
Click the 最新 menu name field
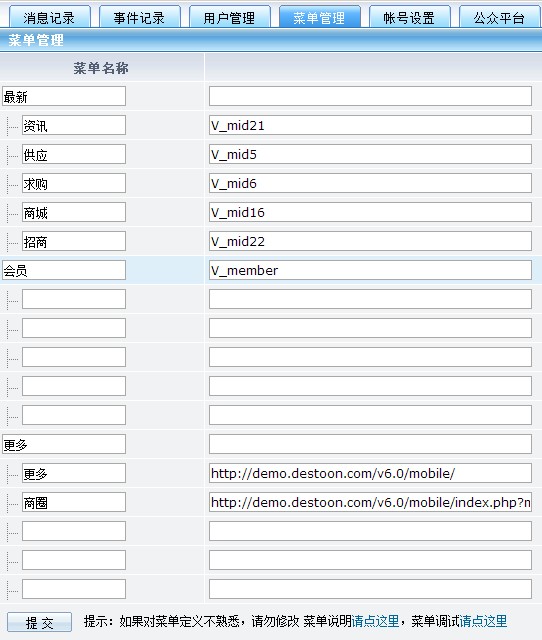click(64, 96)
